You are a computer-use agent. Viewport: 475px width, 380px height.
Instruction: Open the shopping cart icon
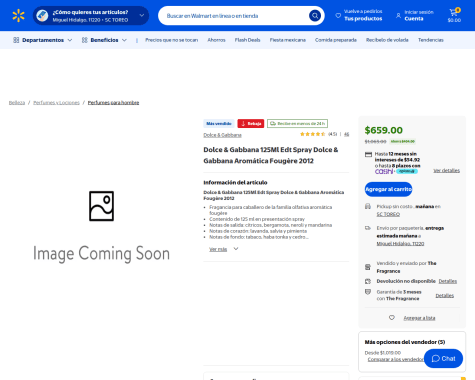click(454, 12)
